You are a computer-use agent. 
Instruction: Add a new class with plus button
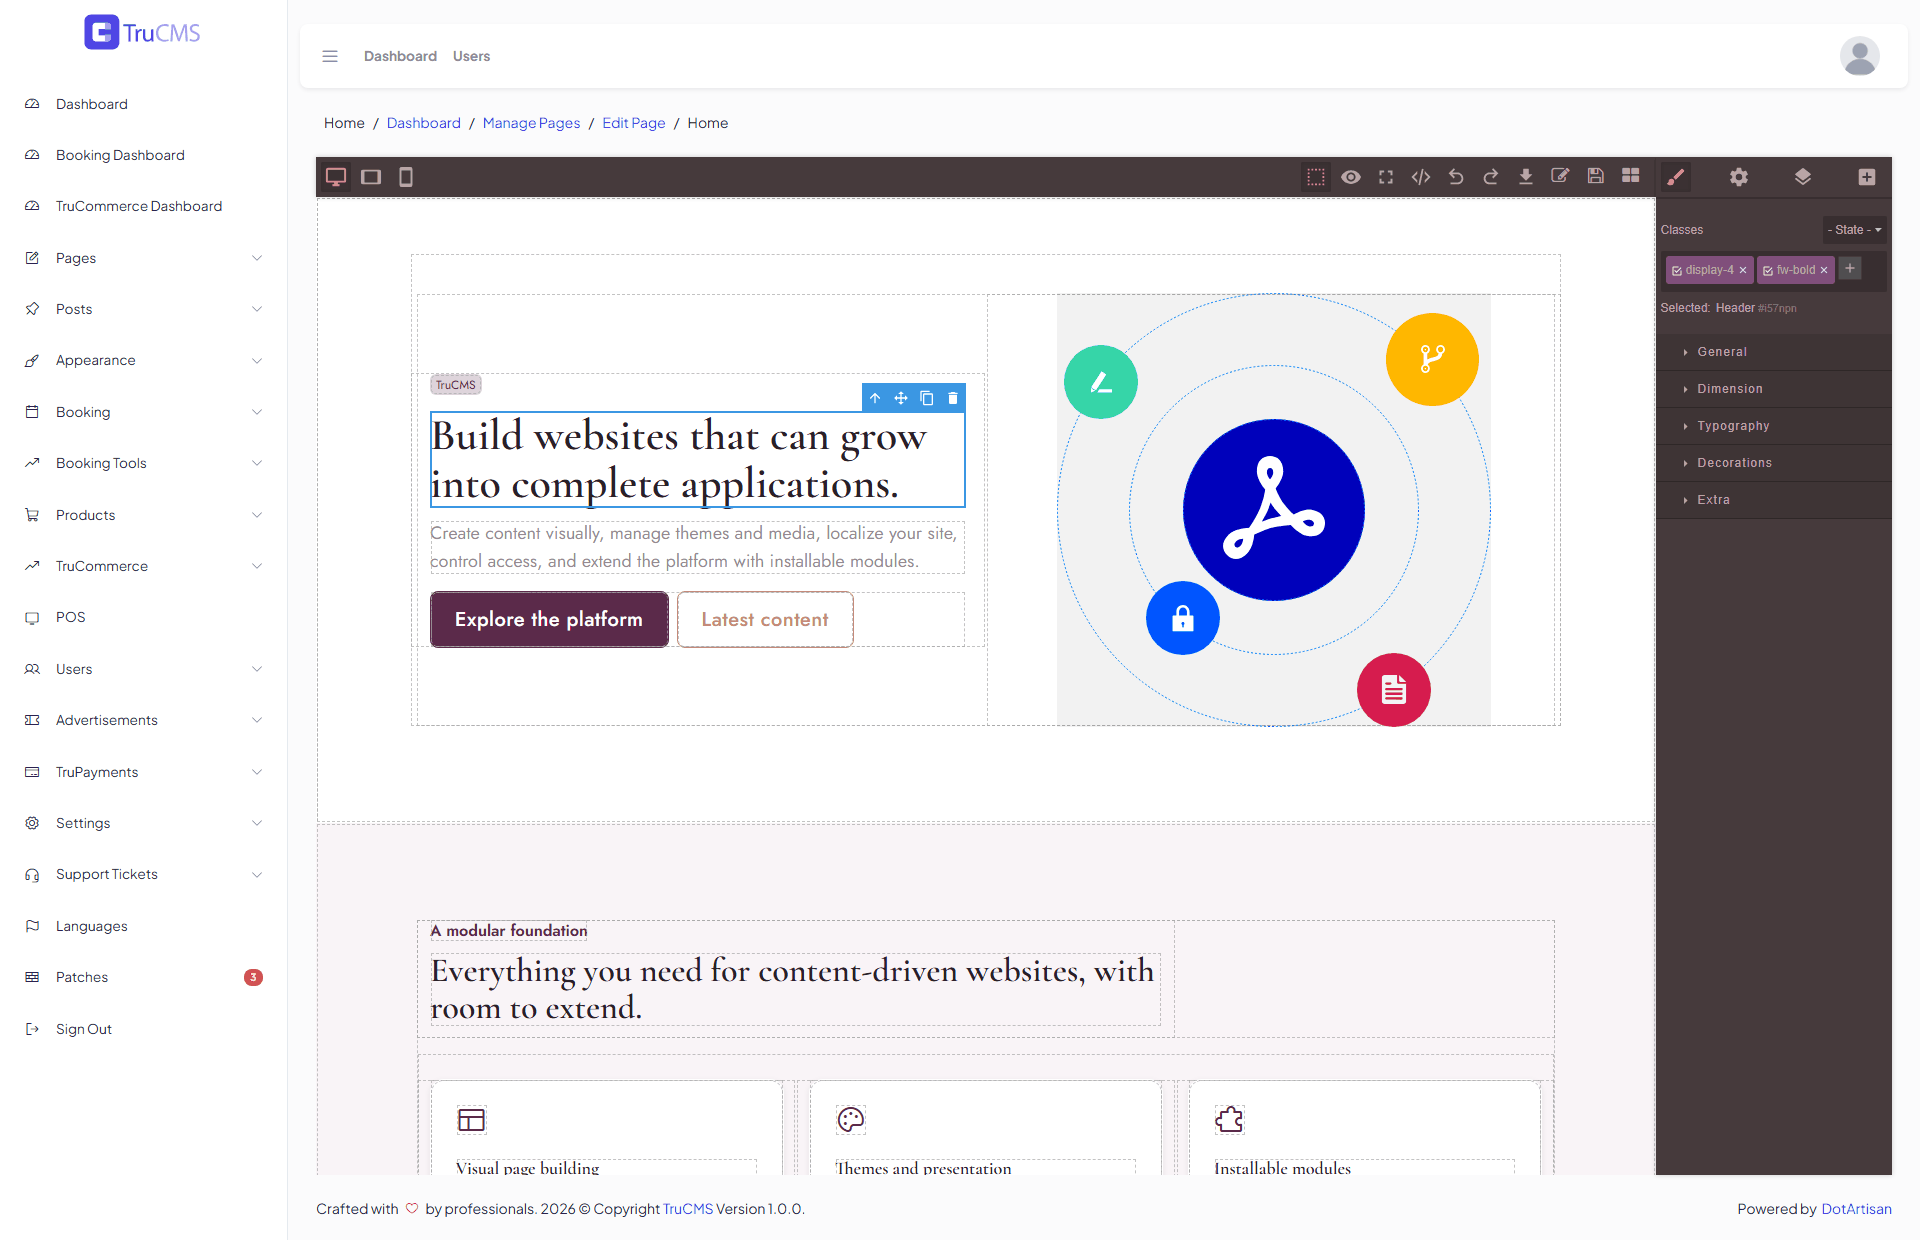(x=1850, y=269)
